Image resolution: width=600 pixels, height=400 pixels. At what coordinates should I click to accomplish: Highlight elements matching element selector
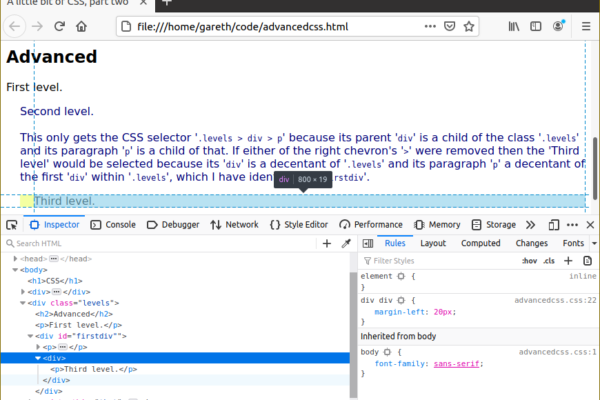(x=401, y=276)
